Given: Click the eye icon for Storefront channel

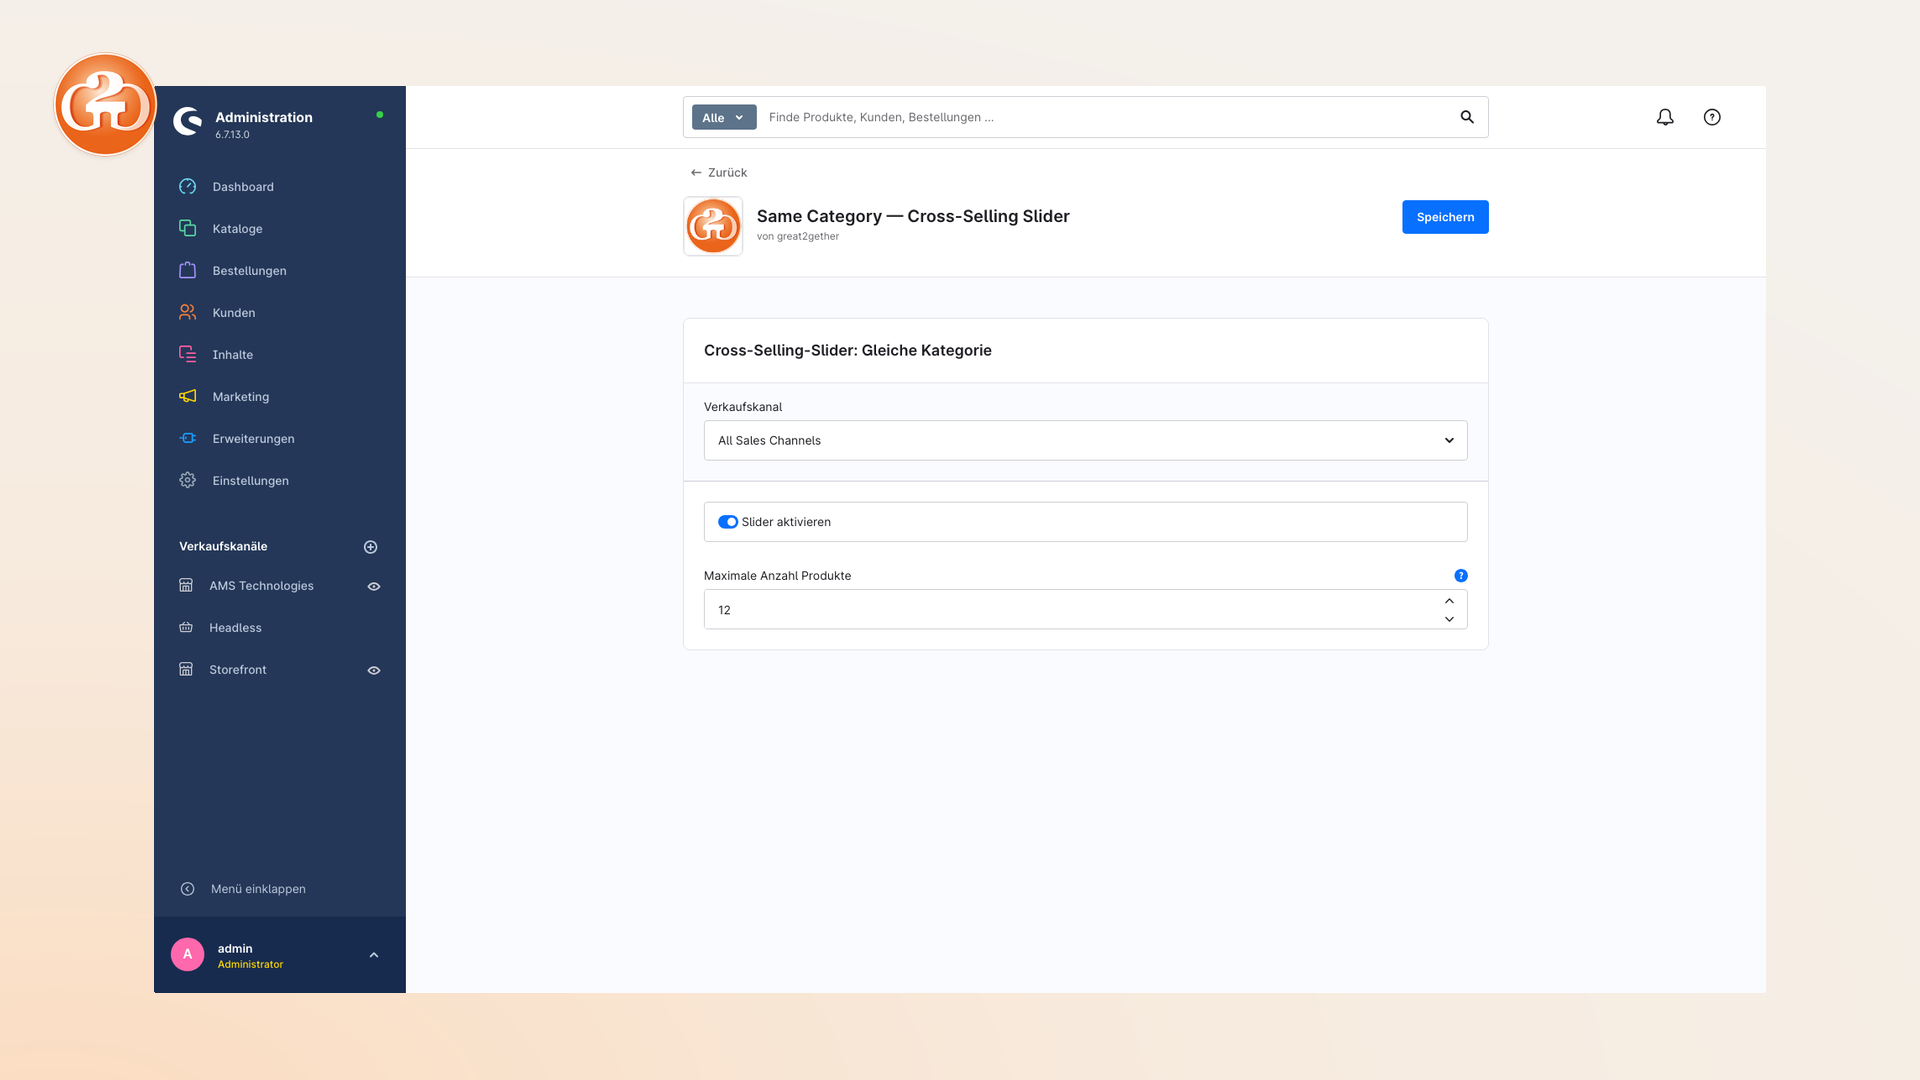Looking at the screenshot, I should (x=374, y=671).
